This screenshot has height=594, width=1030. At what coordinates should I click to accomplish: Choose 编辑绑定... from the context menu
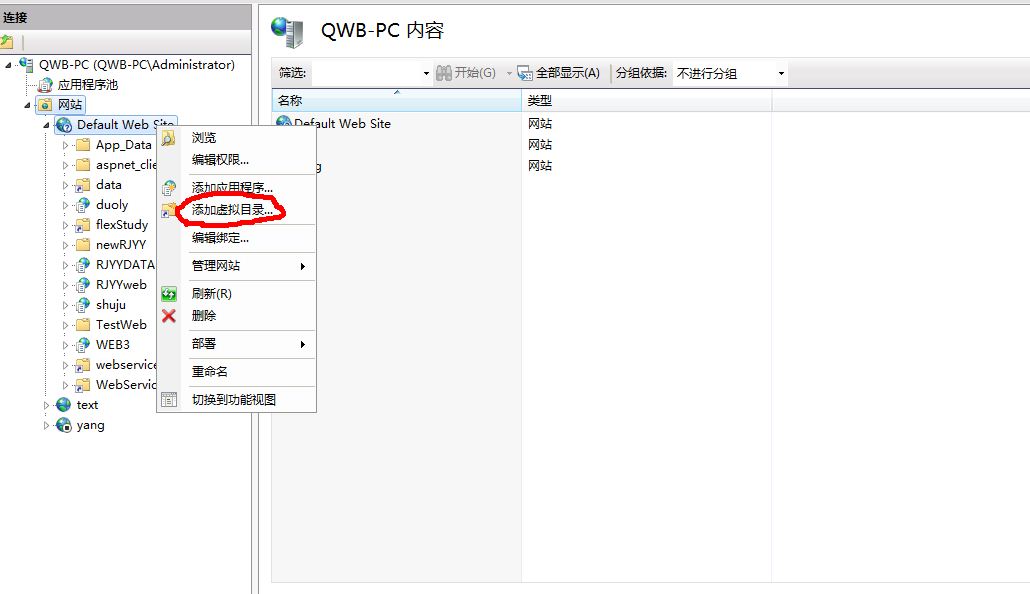pyautogui.click(x=236, y=238)
